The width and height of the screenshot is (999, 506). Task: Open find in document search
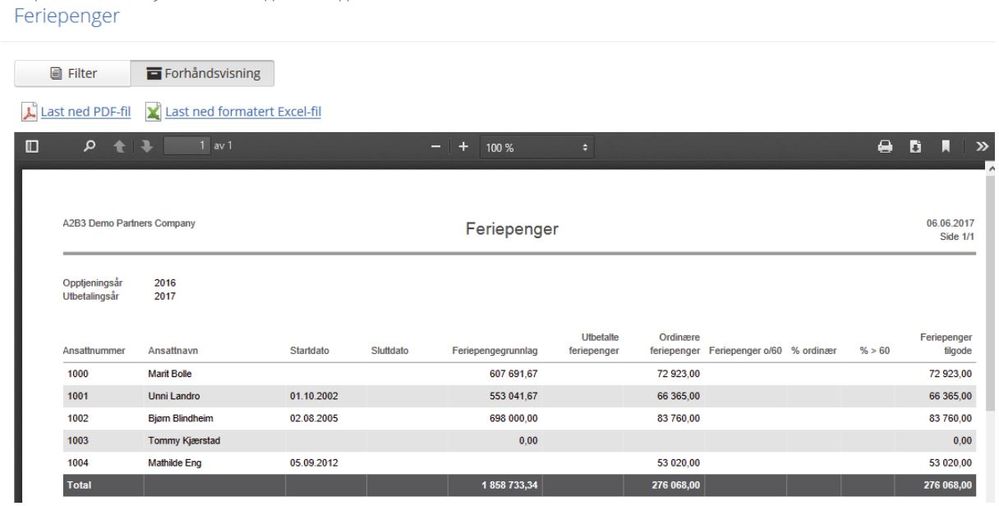pos(91,147)
